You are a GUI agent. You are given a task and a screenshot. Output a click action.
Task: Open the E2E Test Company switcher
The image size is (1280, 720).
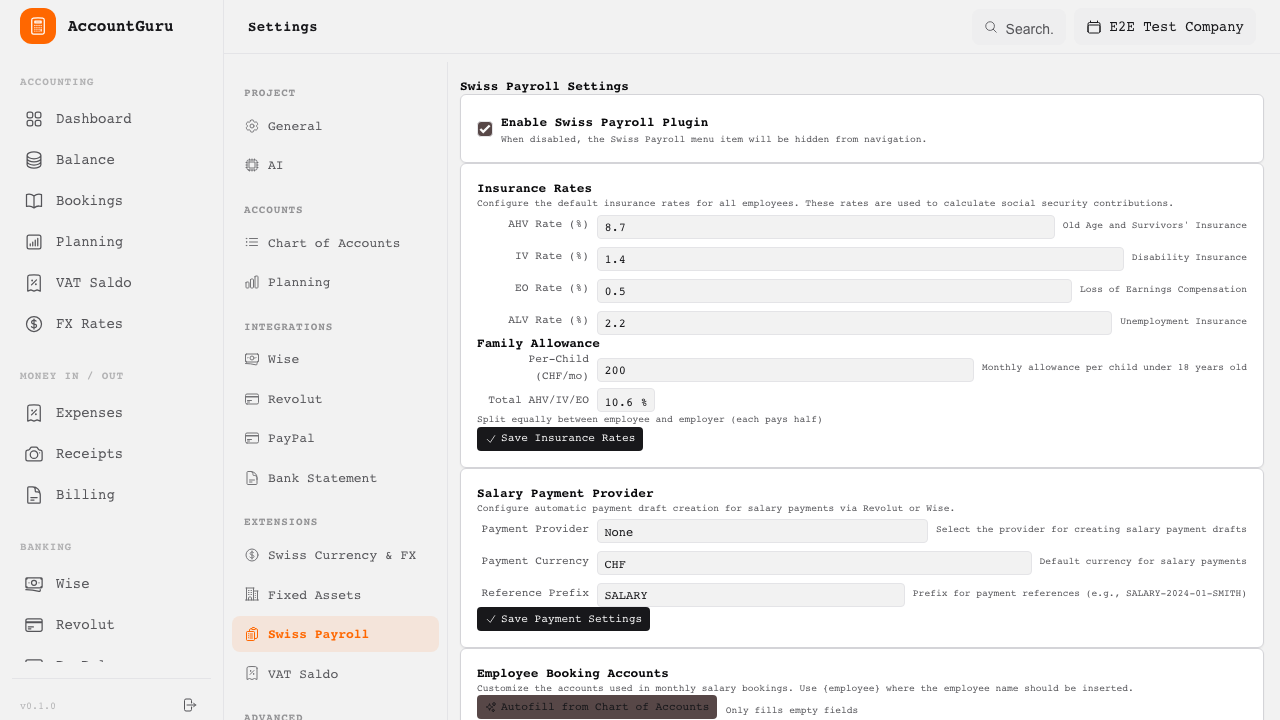pos(1165,27)
